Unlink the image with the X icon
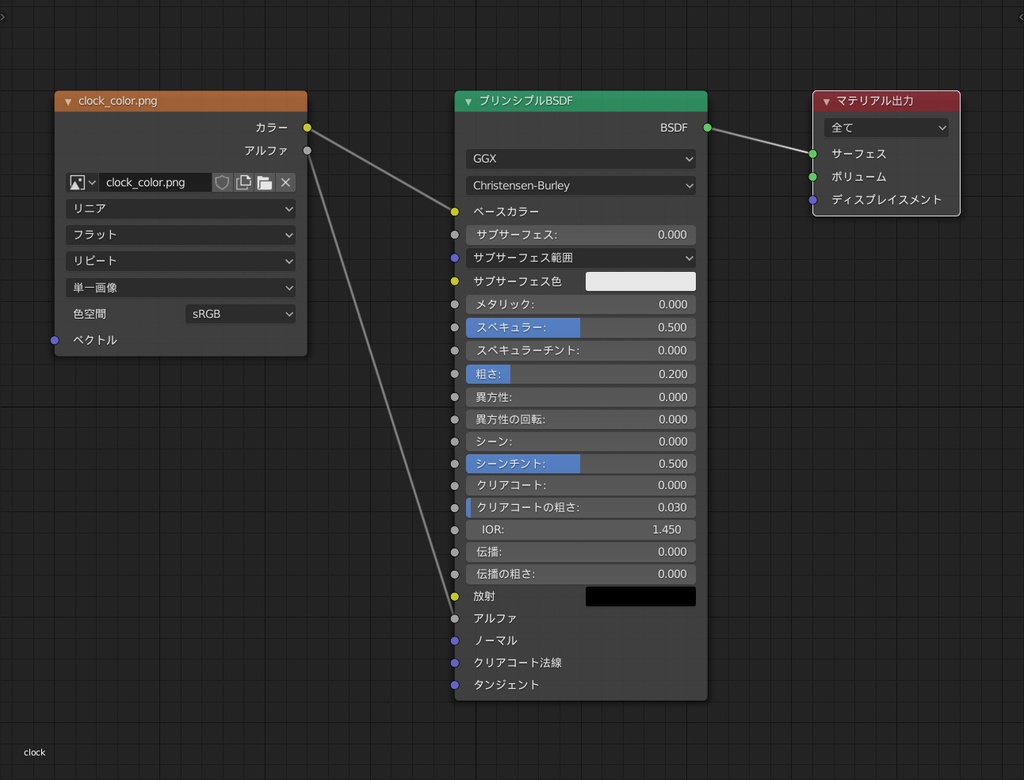 tap(285, 182)
